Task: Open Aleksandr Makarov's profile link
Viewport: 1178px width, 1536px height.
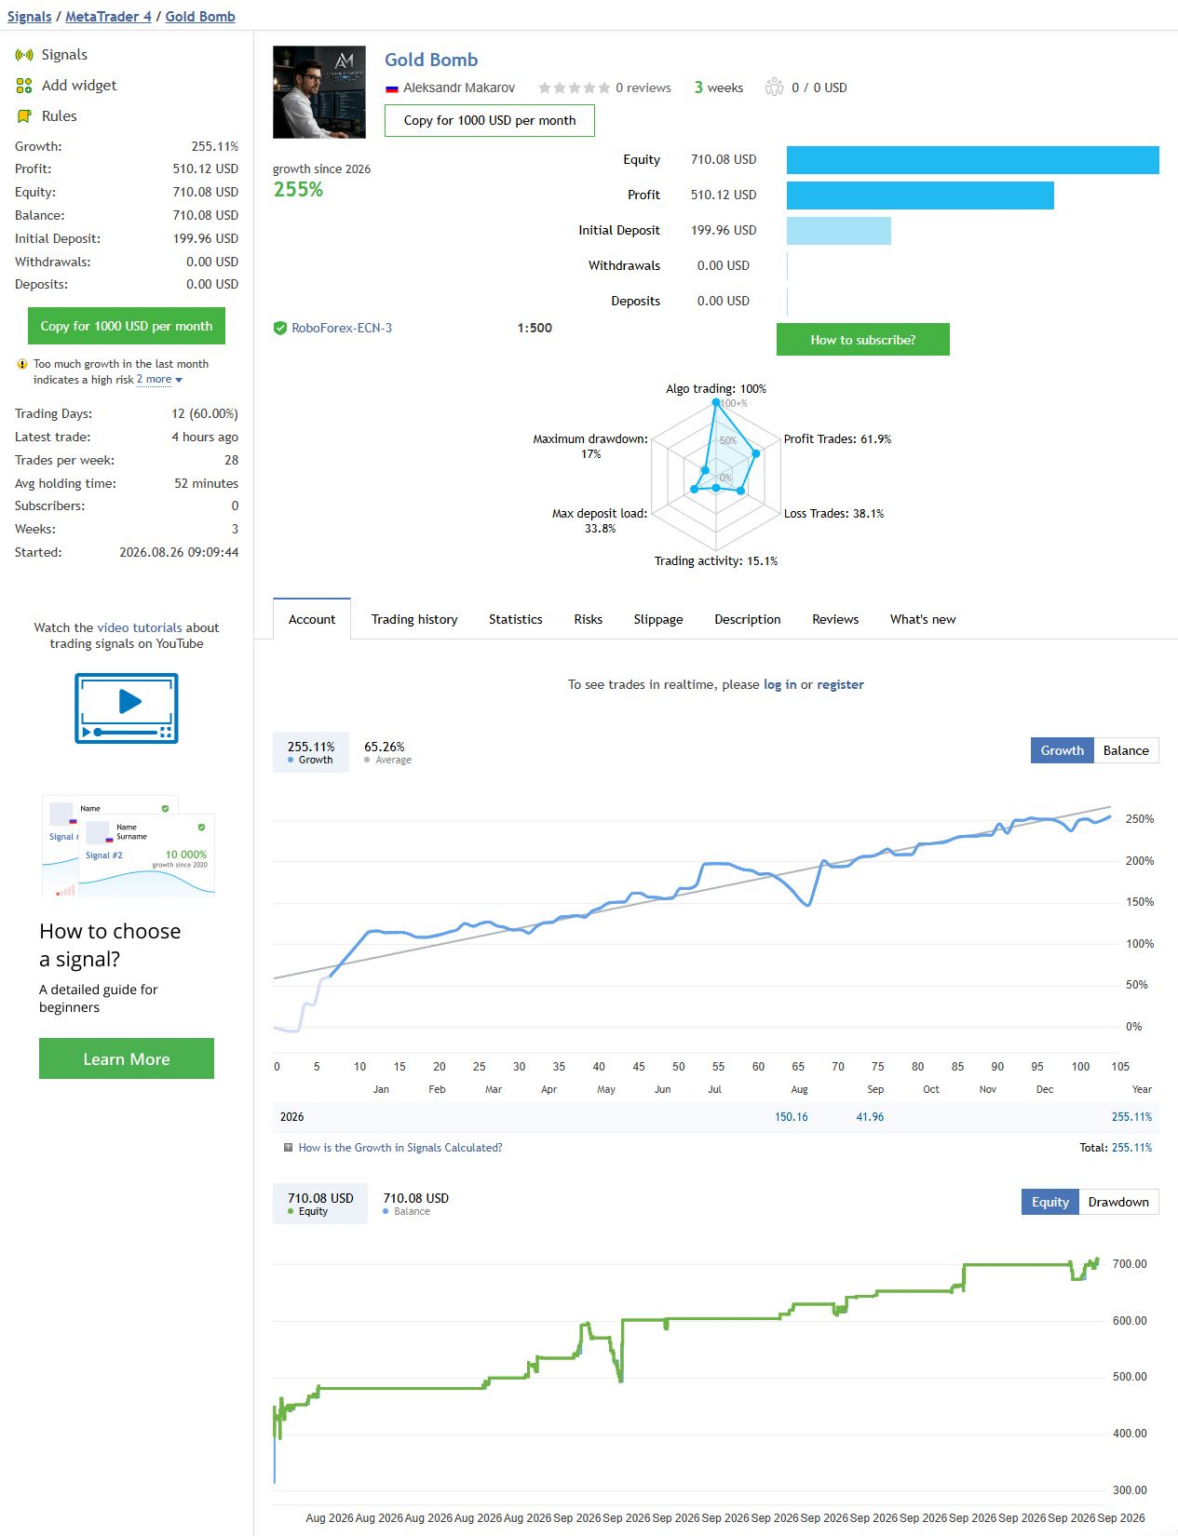Action: pos(459,88)
